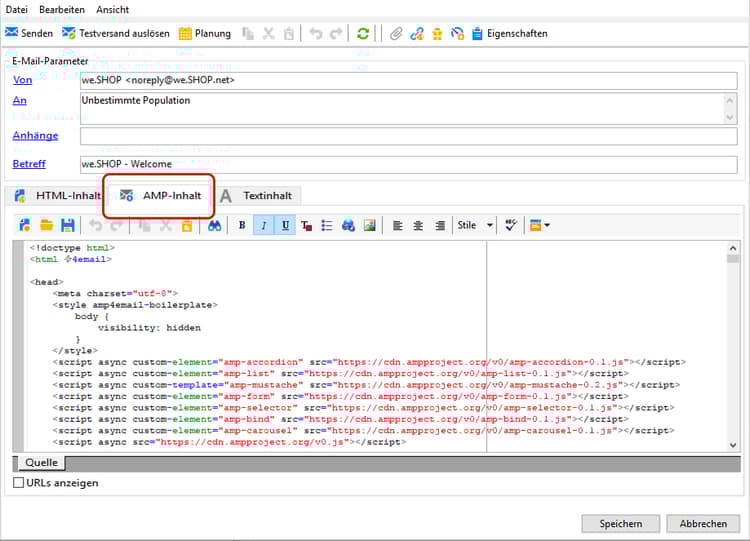The height and width of the screenshot is (541, 750).
Task: Click the paperclip attachment icon
Action: tap(396, 33)
